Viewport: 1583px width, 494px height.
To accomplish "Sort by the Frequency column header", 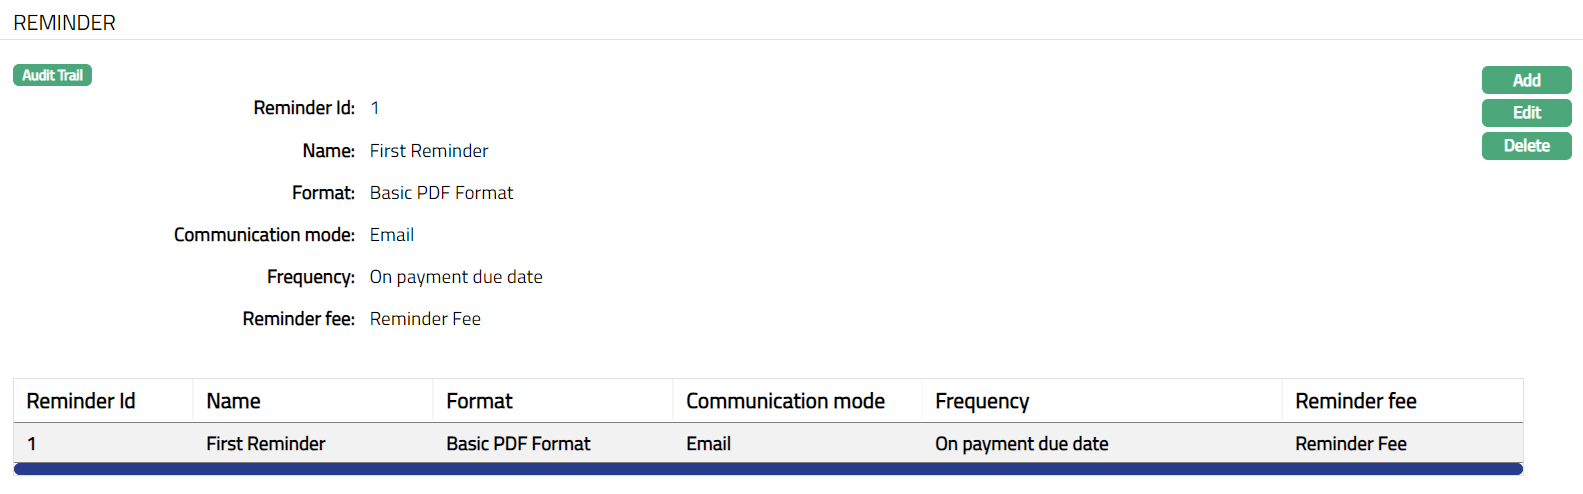I will [x=982, y=401].
